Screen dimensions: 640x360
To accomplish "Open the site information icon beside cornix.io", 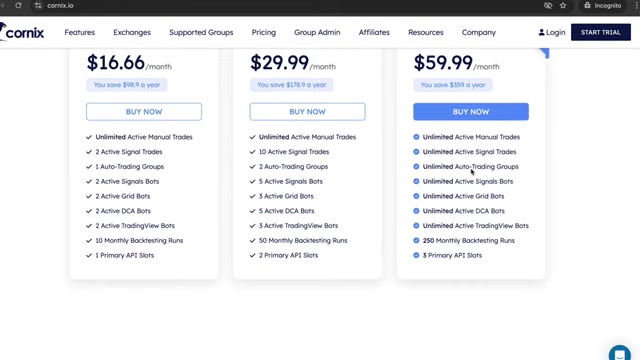I will [x=38, y=6].
